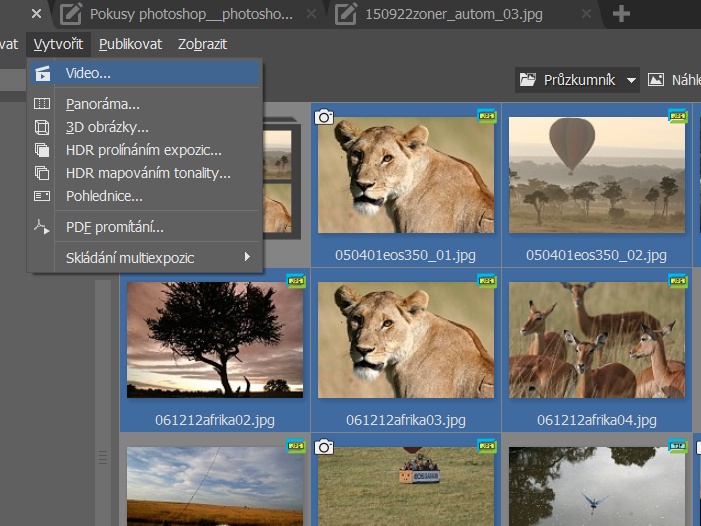Select the antelopes thumbnail 061212afrika04.jpg

[x=596, y=340]
